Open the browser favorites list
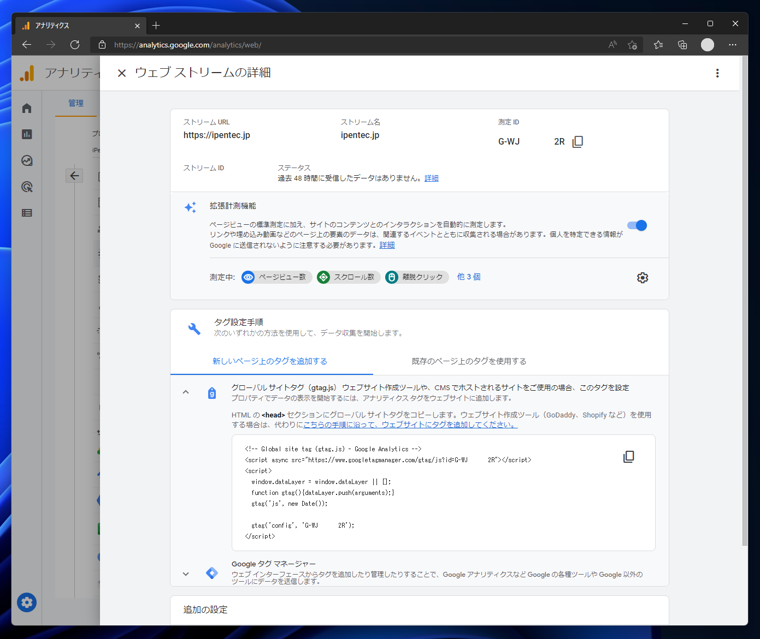The height and width of the screenshot is (639, 760). point(658,45)
